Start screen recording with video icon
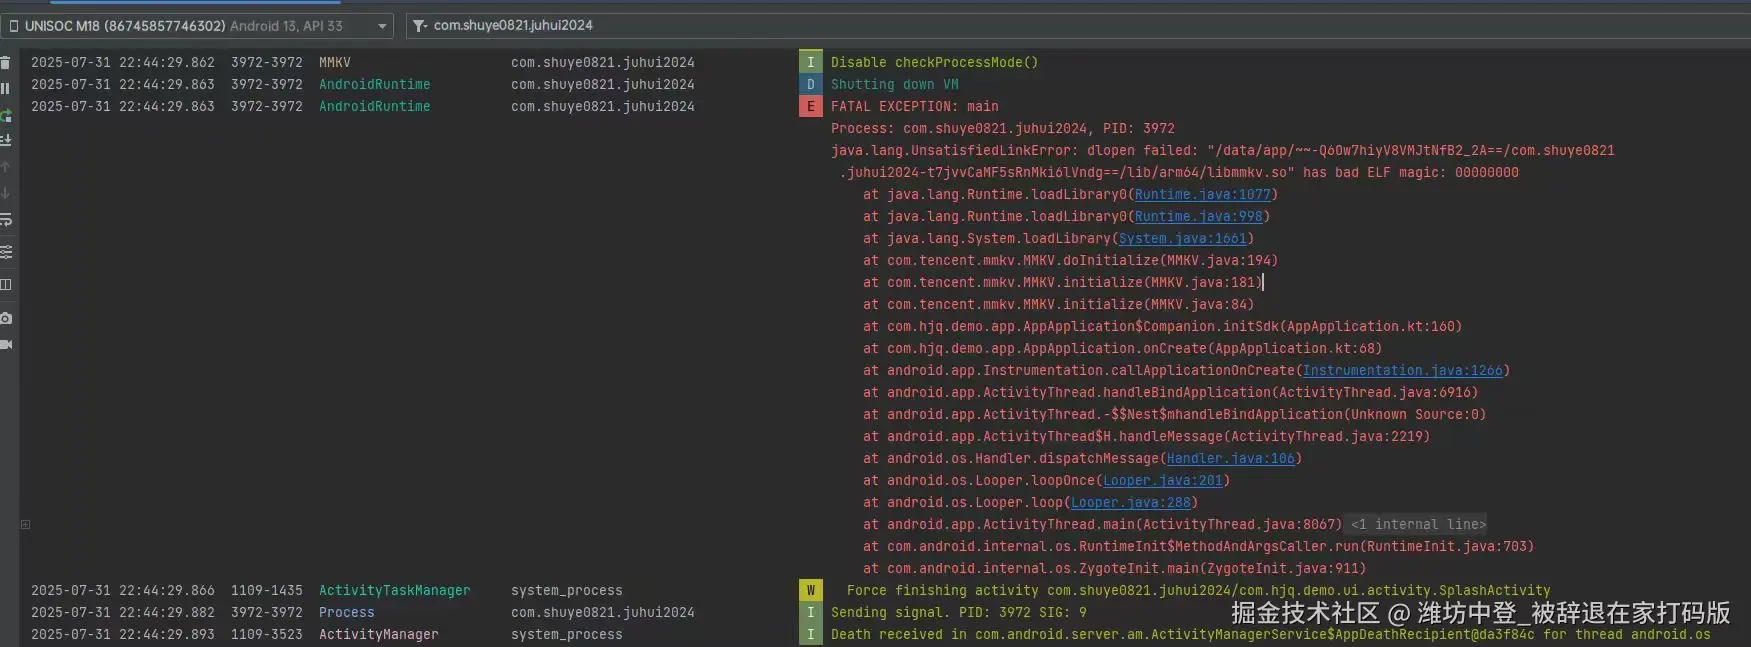Viewport: 1751px width, 647px height. point(5,344)
